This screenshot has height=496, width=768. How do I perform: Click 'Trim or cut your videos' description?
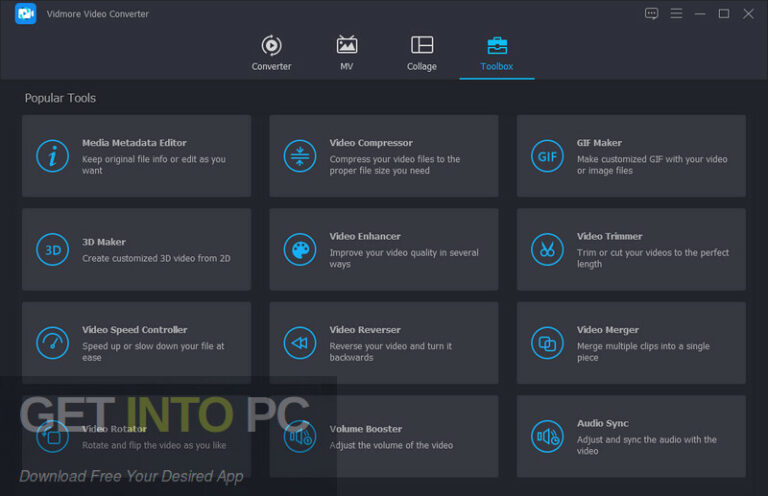[x=653, y=259]
